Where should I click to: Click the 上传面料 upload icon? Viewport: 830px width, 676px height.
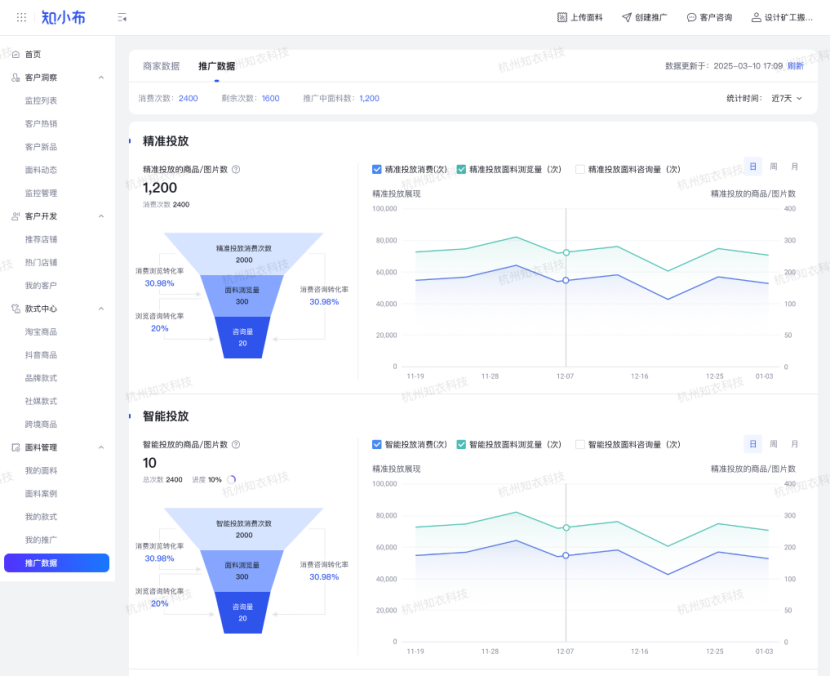(x=562, y=17)
